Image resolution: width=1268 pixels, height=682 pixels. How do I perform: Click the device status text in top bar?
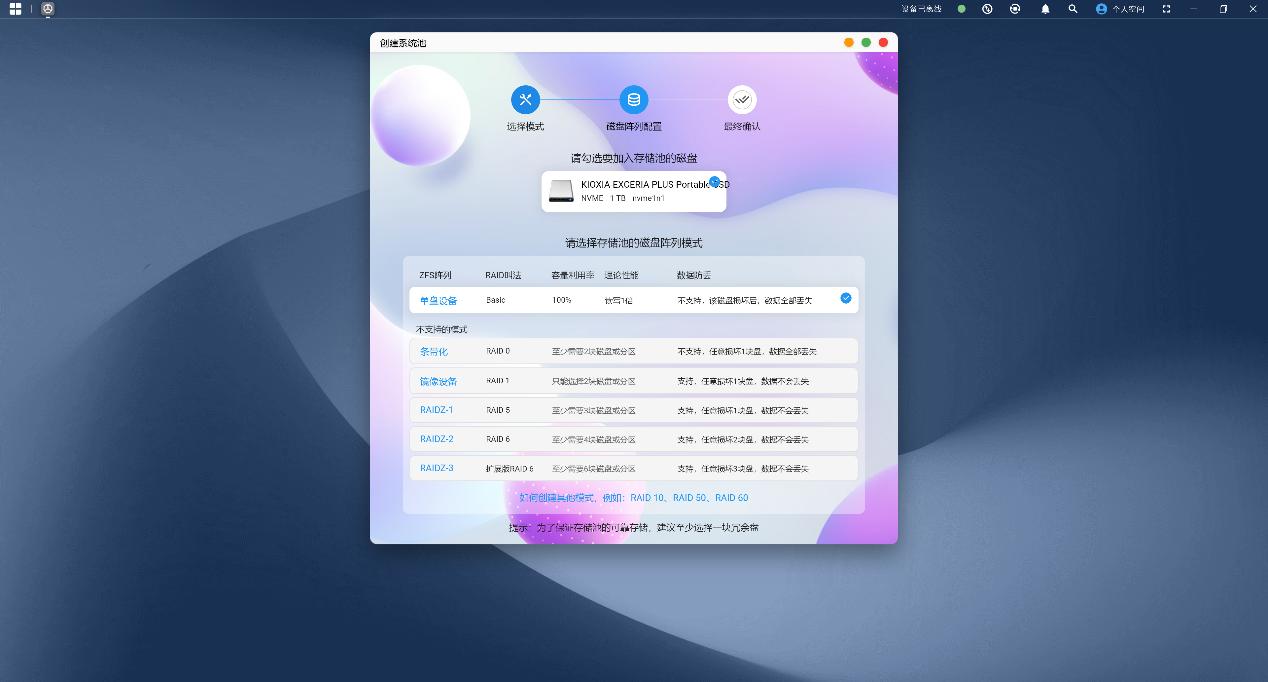pyautogui.click(x=921, y=8)
